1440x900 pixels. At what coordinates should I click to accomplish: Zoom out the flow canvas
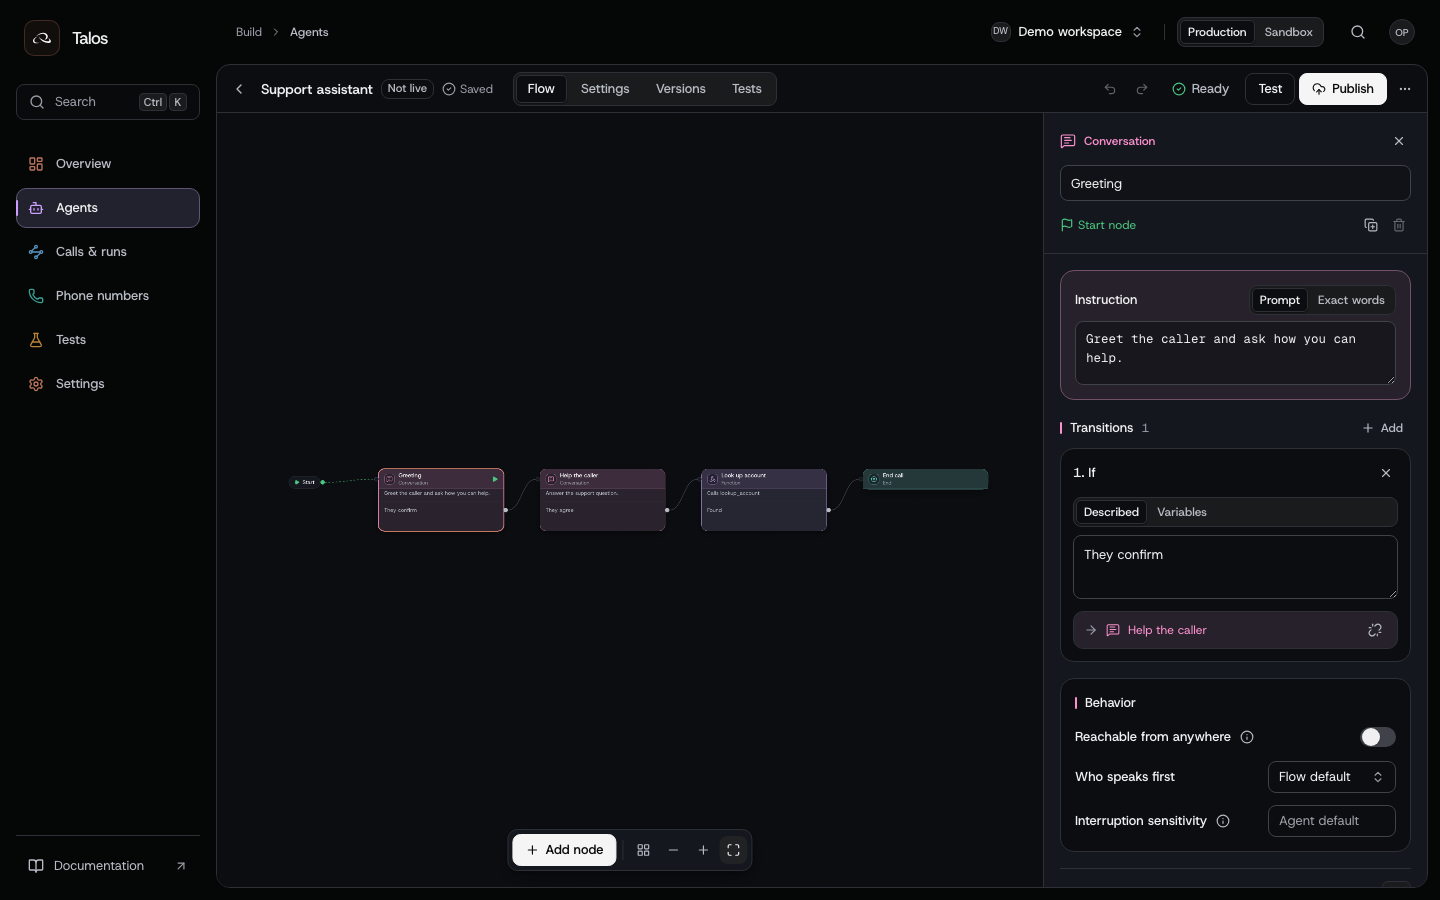click(x=673, y=850)
